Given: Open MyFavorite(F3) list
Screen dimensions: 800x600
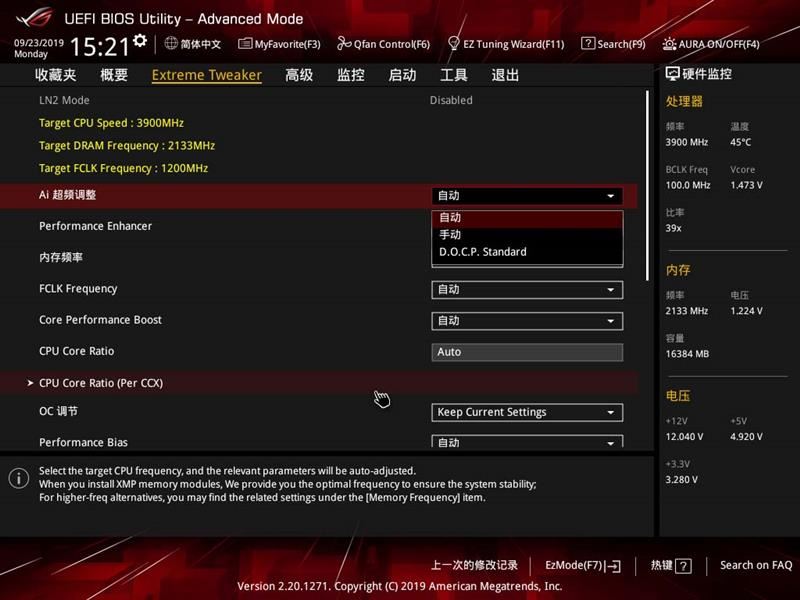Looking at the screenshot, I should pyautogui.click(x=280, y=44).
